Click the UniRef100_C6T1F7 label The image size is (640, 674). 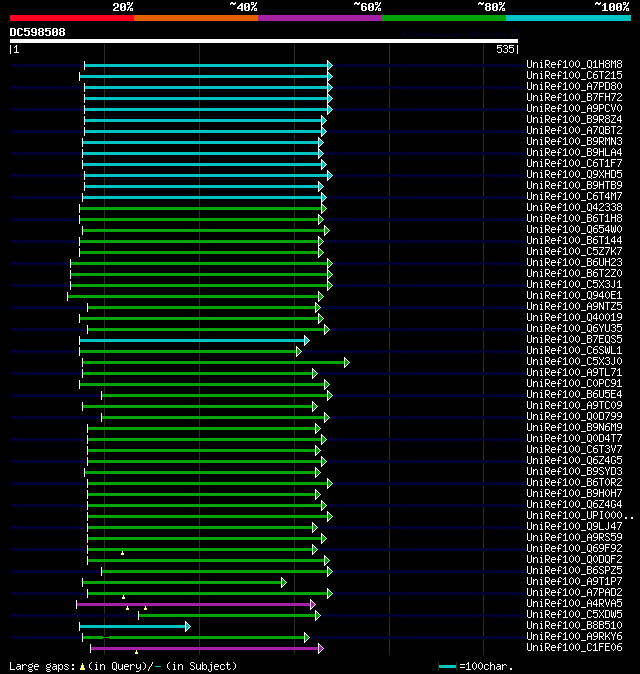pyautogui.click(x=574, y=163)
